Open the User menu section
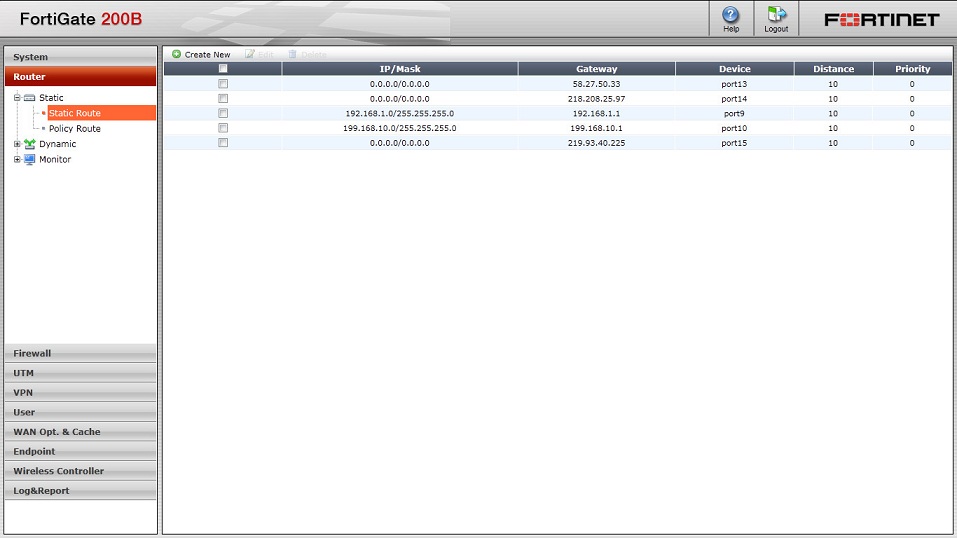The image size is (957, 538). tap(81, 412)
